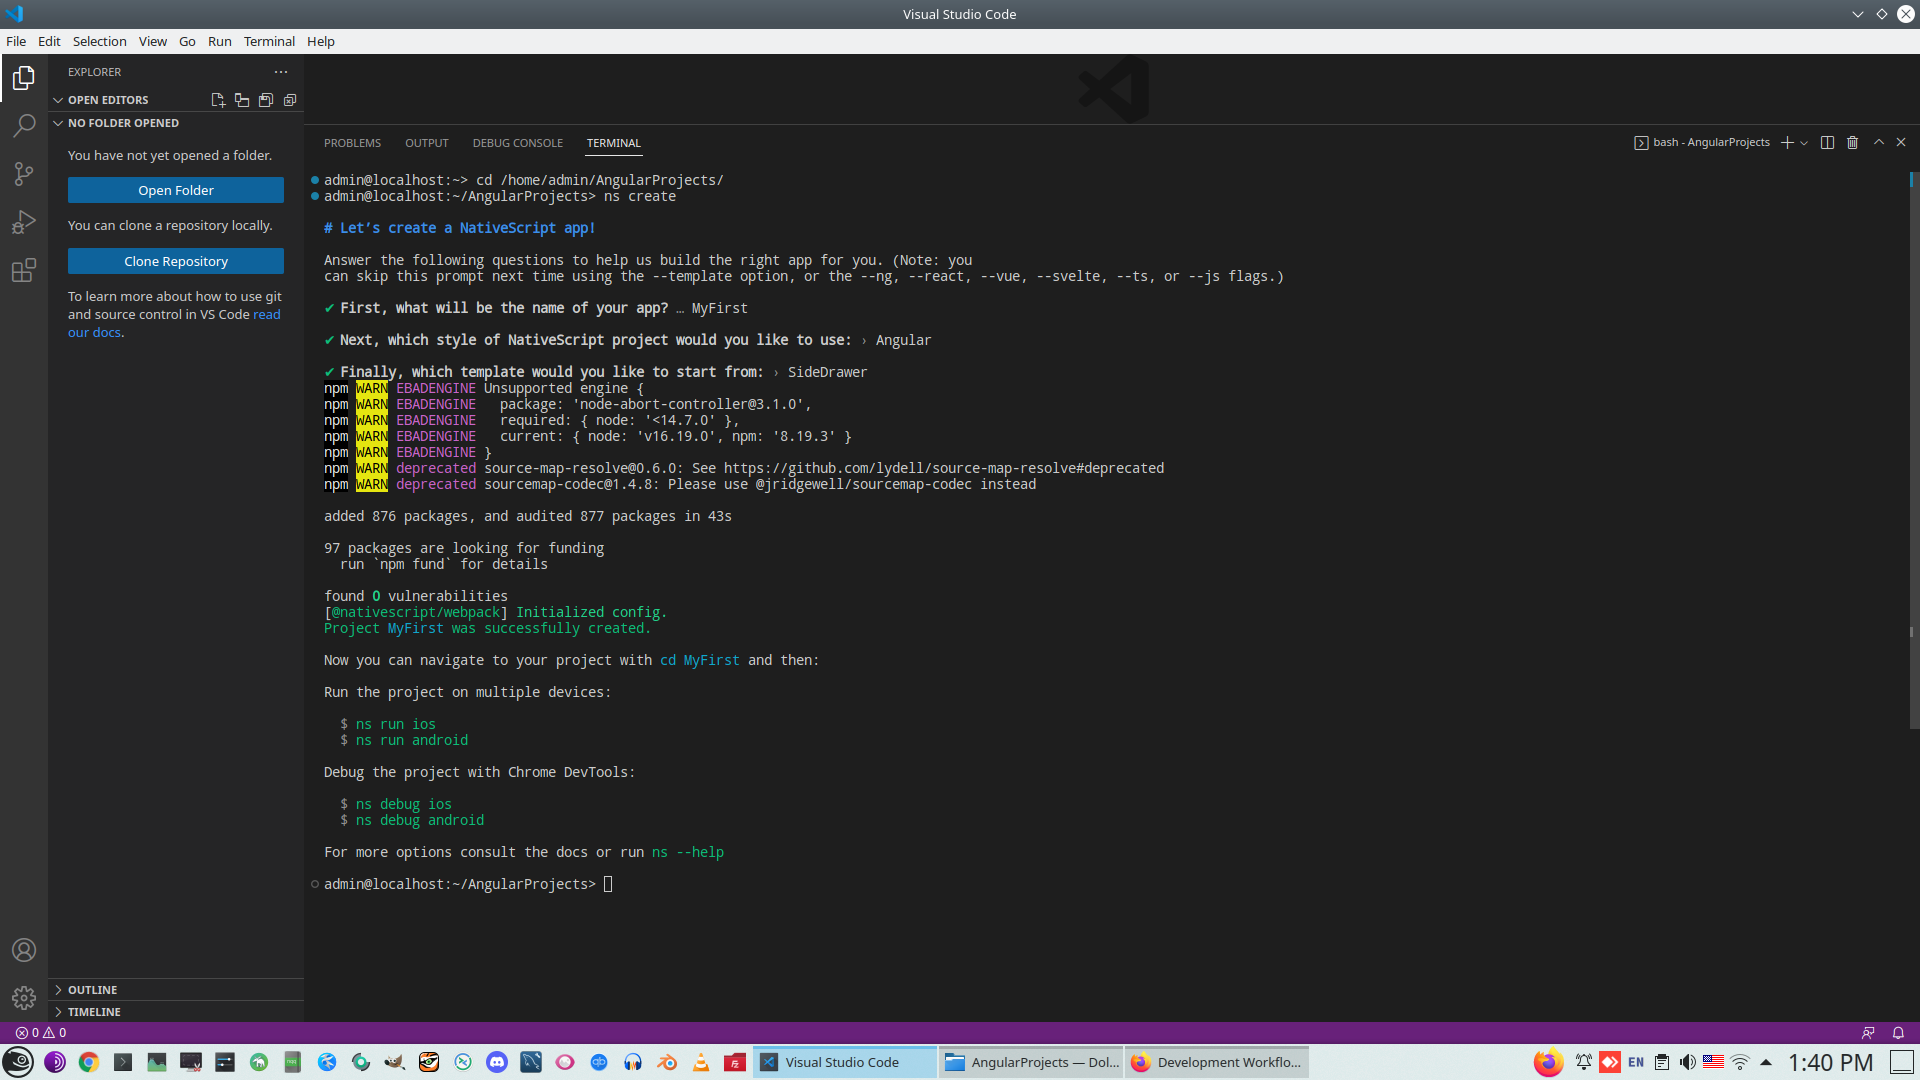Toggle the Explorer view in activity bar
This screenshot has width=1920, height=1080.
24,78
